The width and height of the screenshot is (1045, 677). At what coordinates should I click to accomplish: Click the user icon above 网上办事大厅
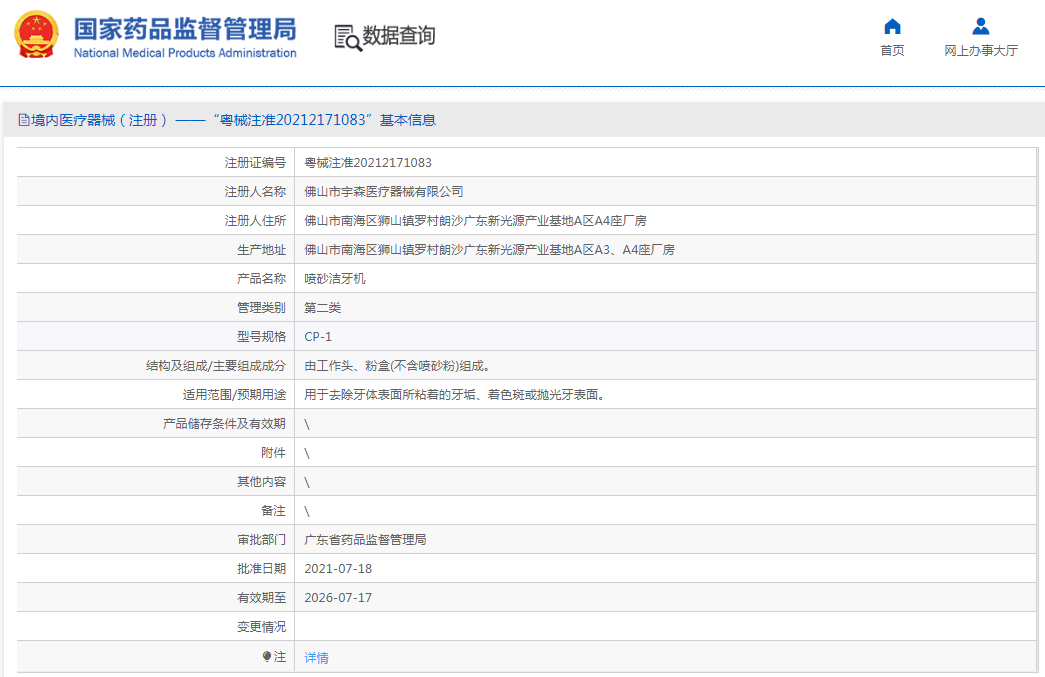pos(980,27)
